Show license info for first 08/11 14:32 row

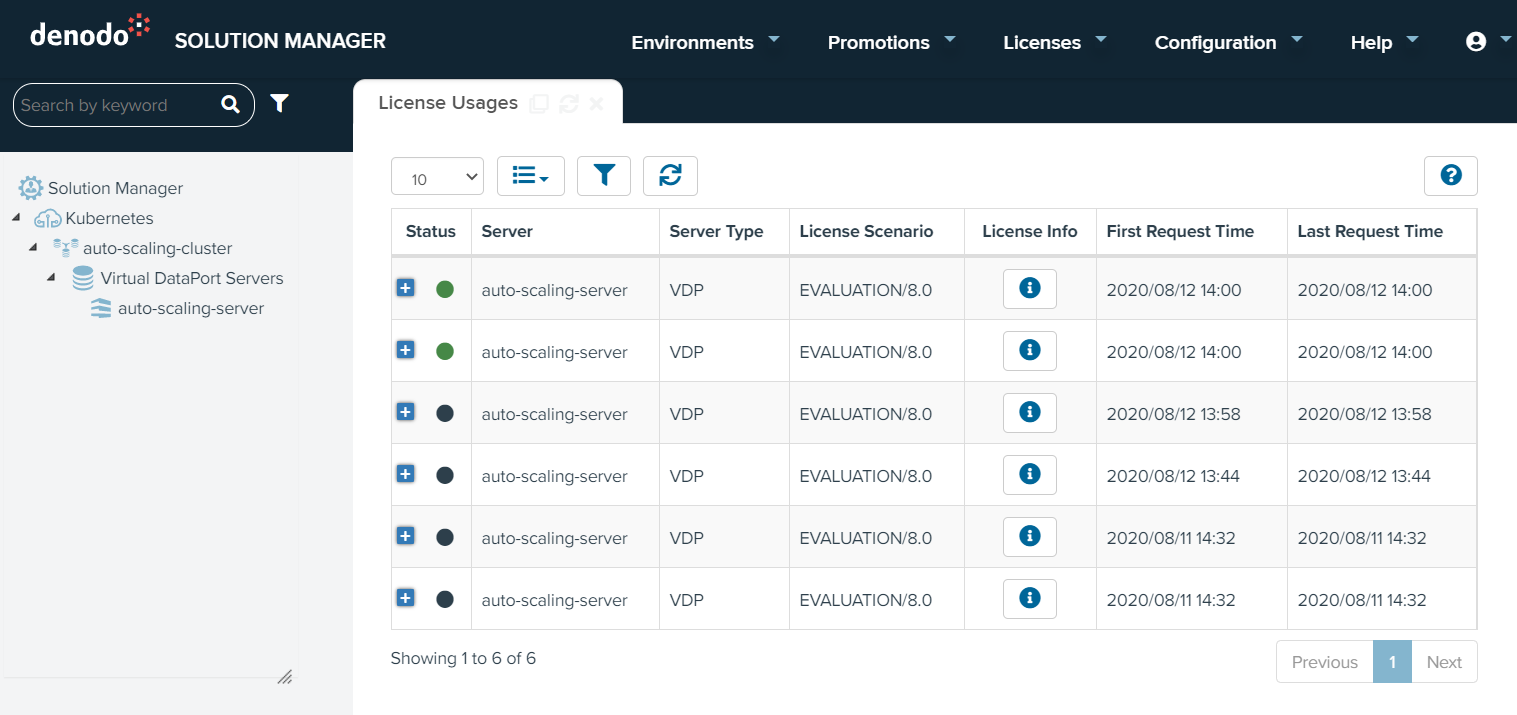pos(1030,537)
